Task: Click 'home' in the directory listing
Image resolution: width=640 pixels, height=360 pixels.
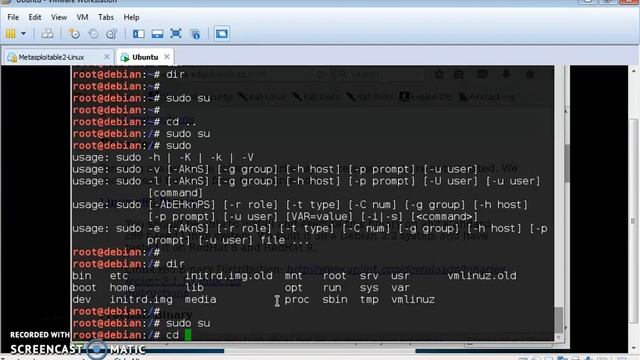Action: 122,288
